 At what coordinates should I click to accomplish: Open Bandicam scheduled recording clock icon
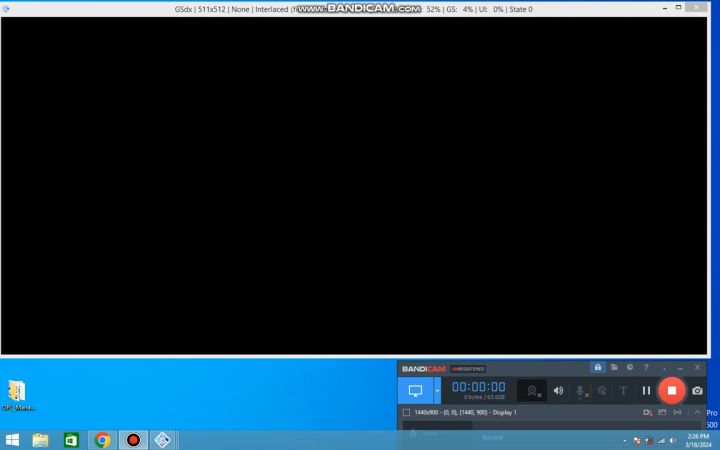[629, 367]
